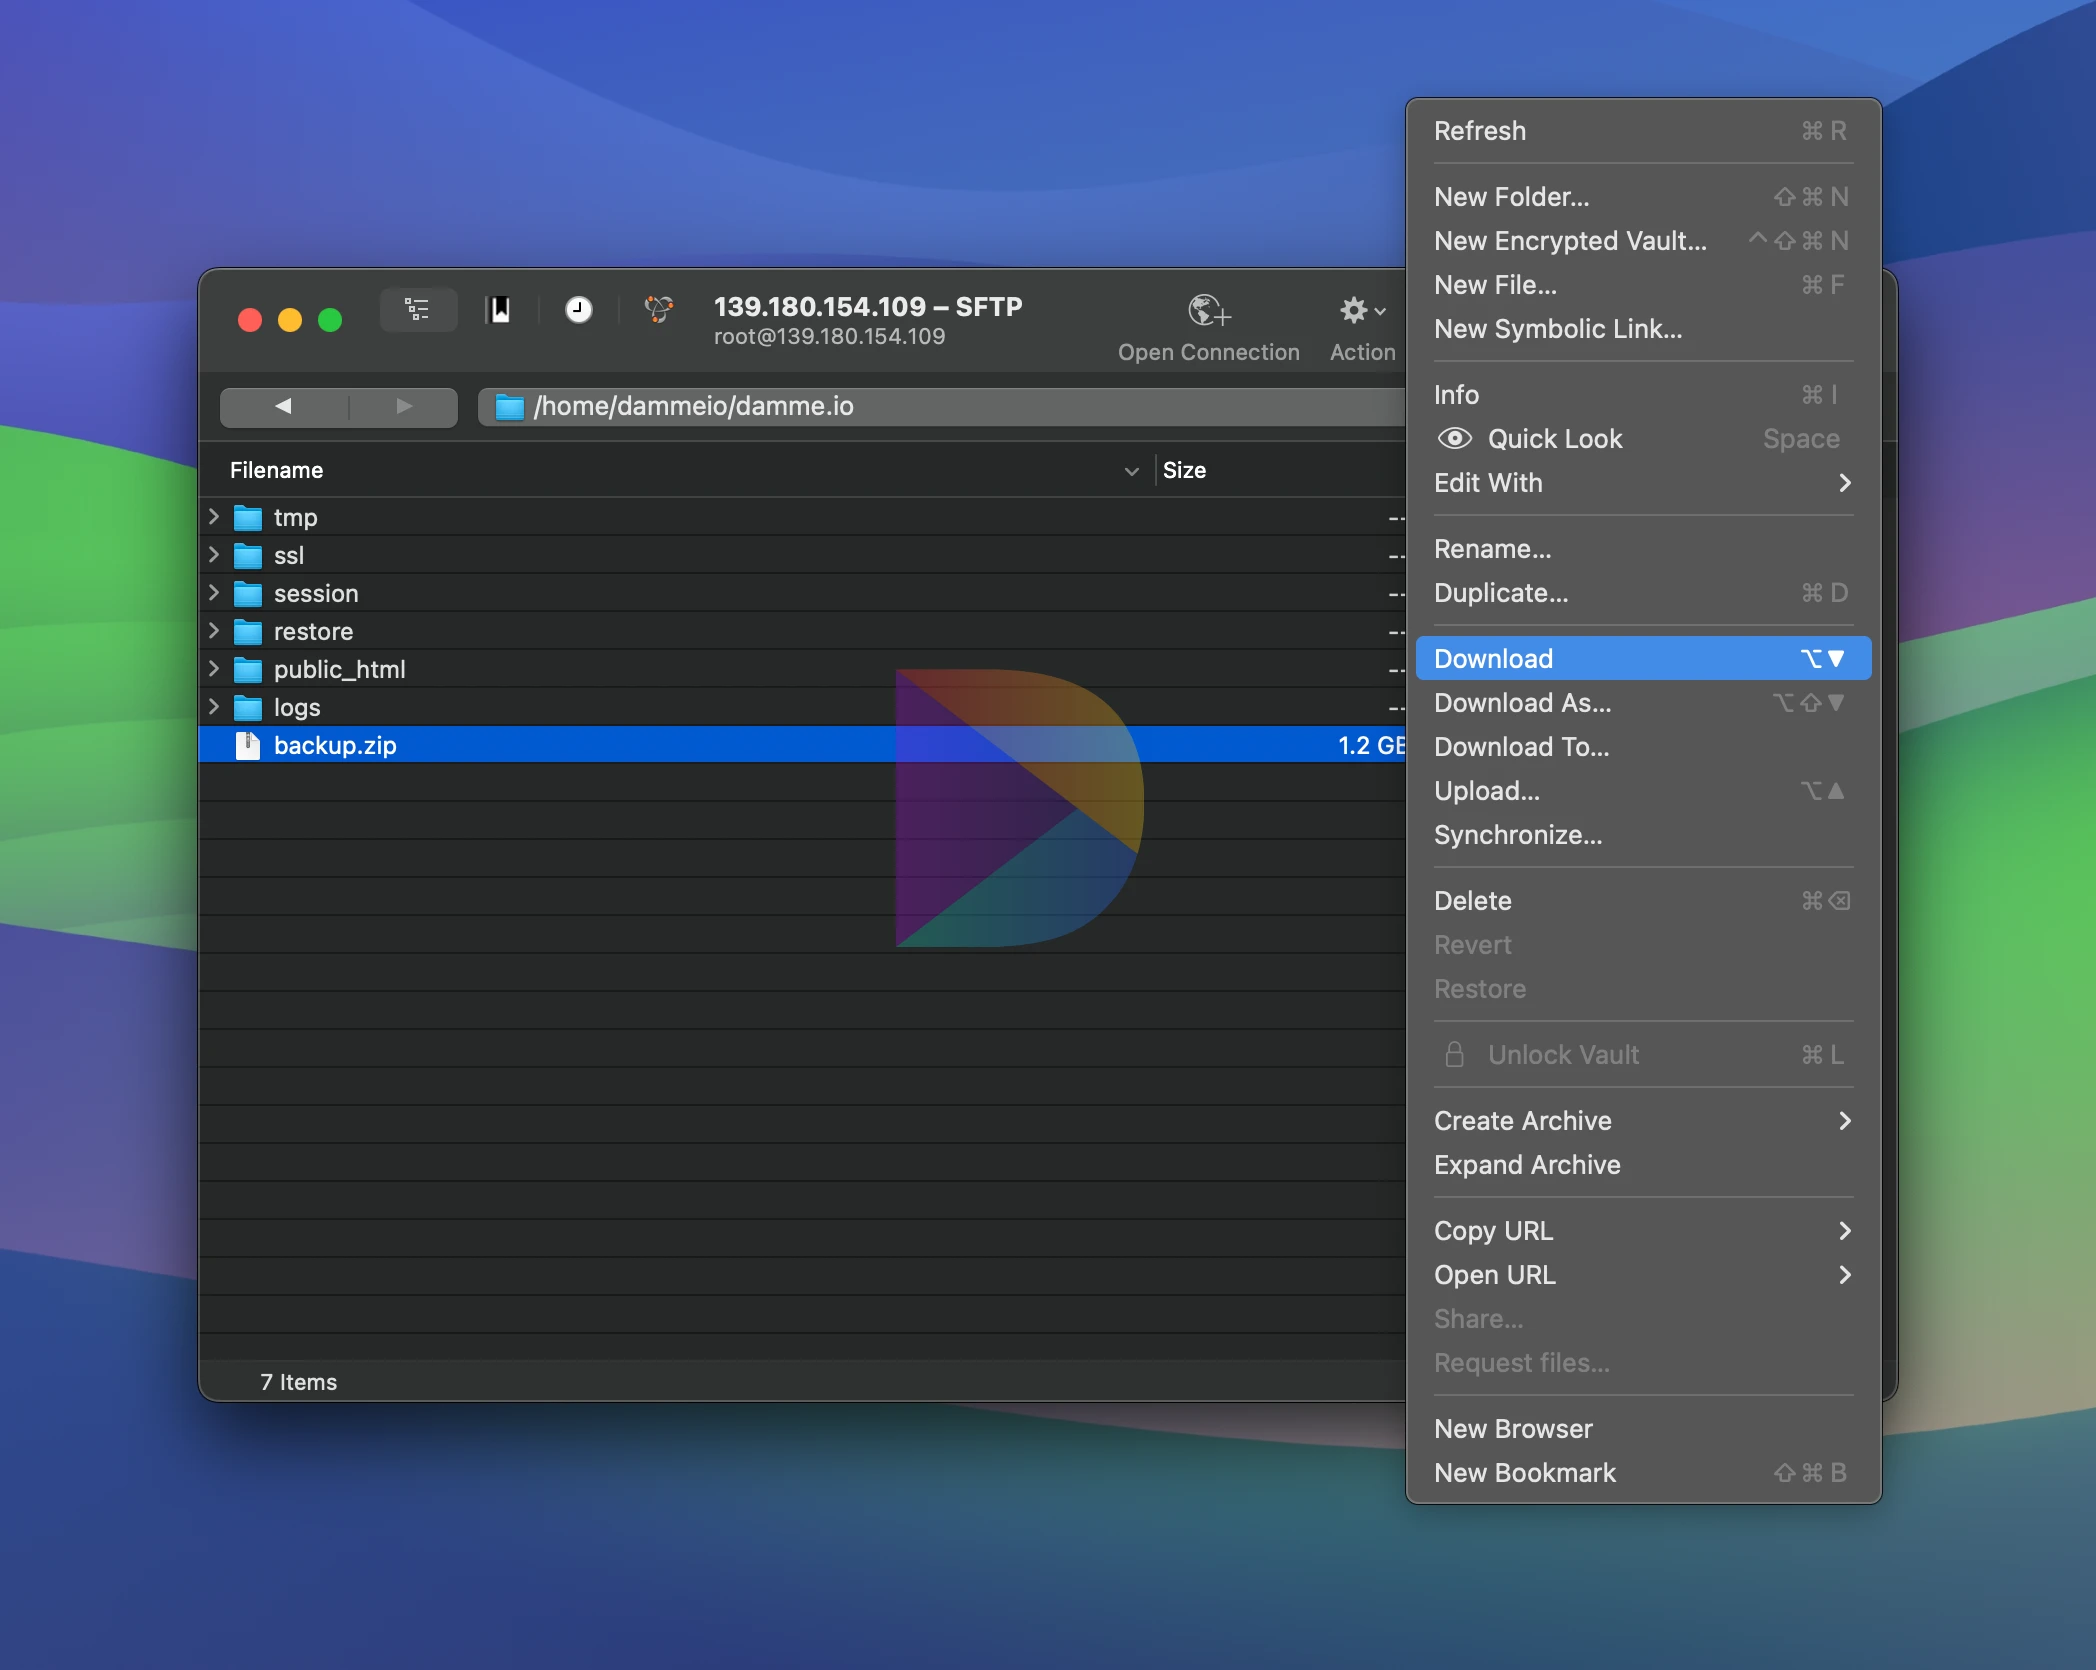This screenshot has width=2096, height=1670.
Task: Select New Bookmark menu item
Action: coord(1643,1473)
